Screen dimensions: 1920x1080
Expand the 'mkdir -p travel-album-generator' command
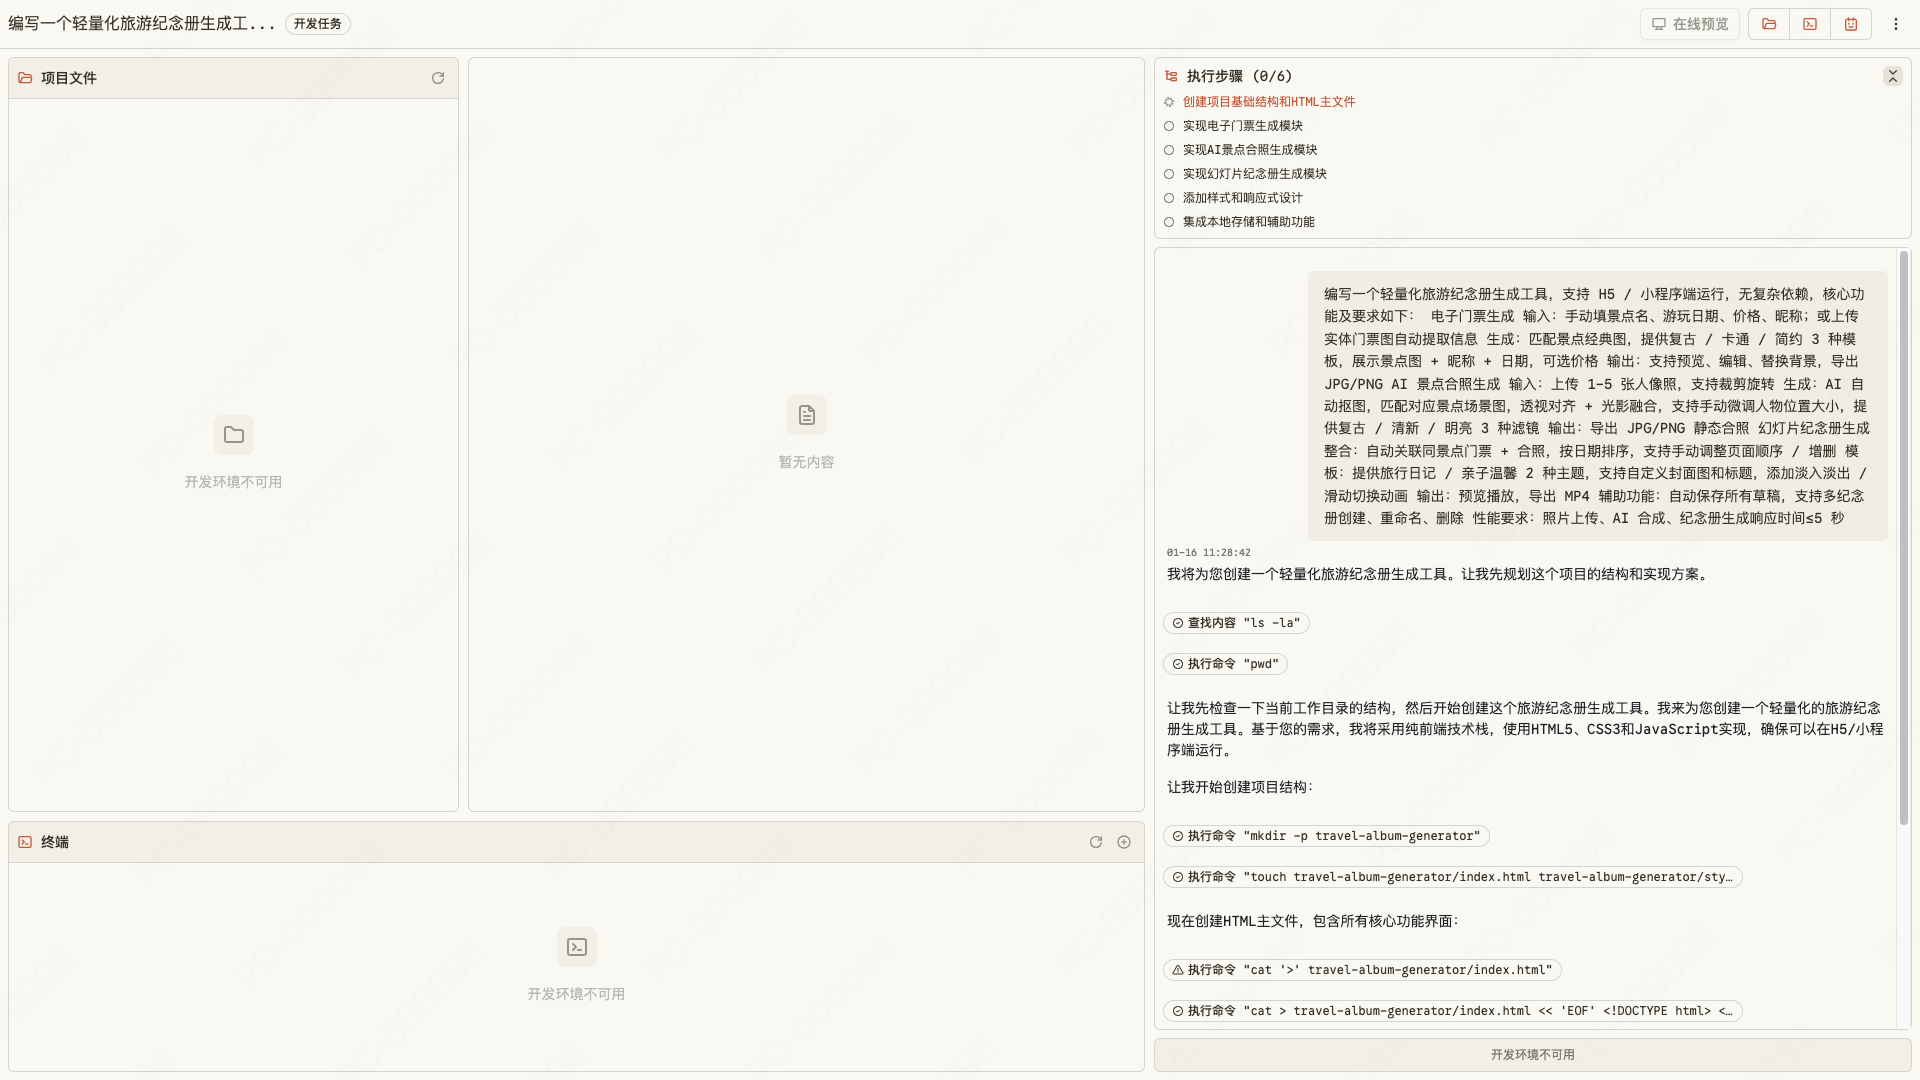(x=1326, y=836)
